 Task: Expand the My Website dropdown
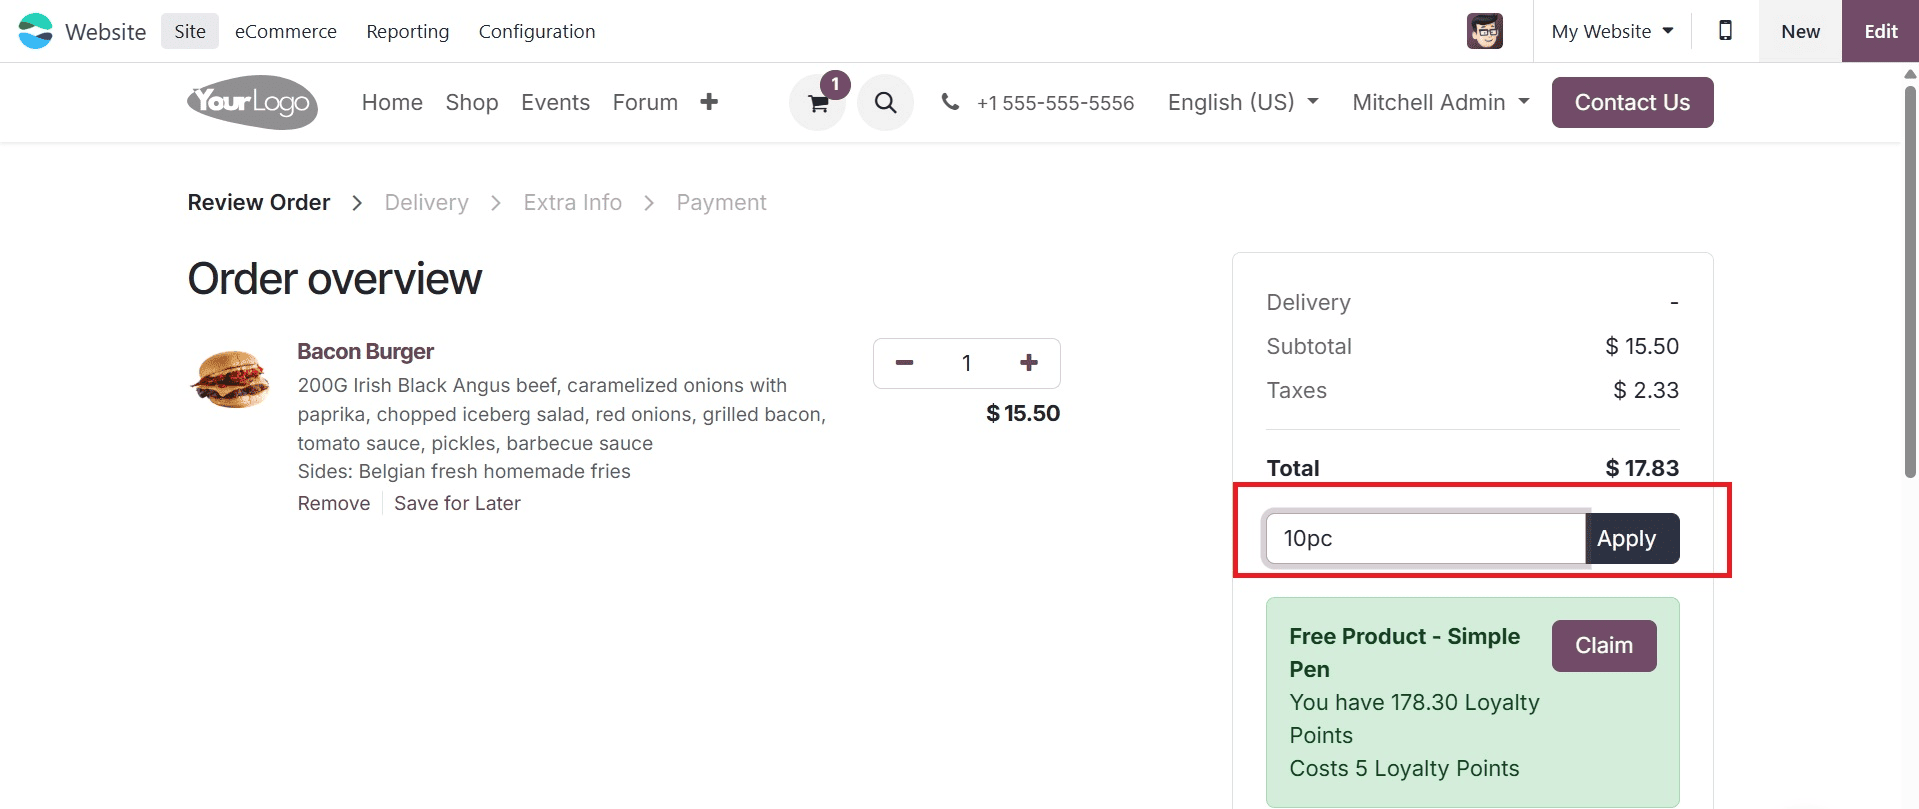pos(1610,31)
